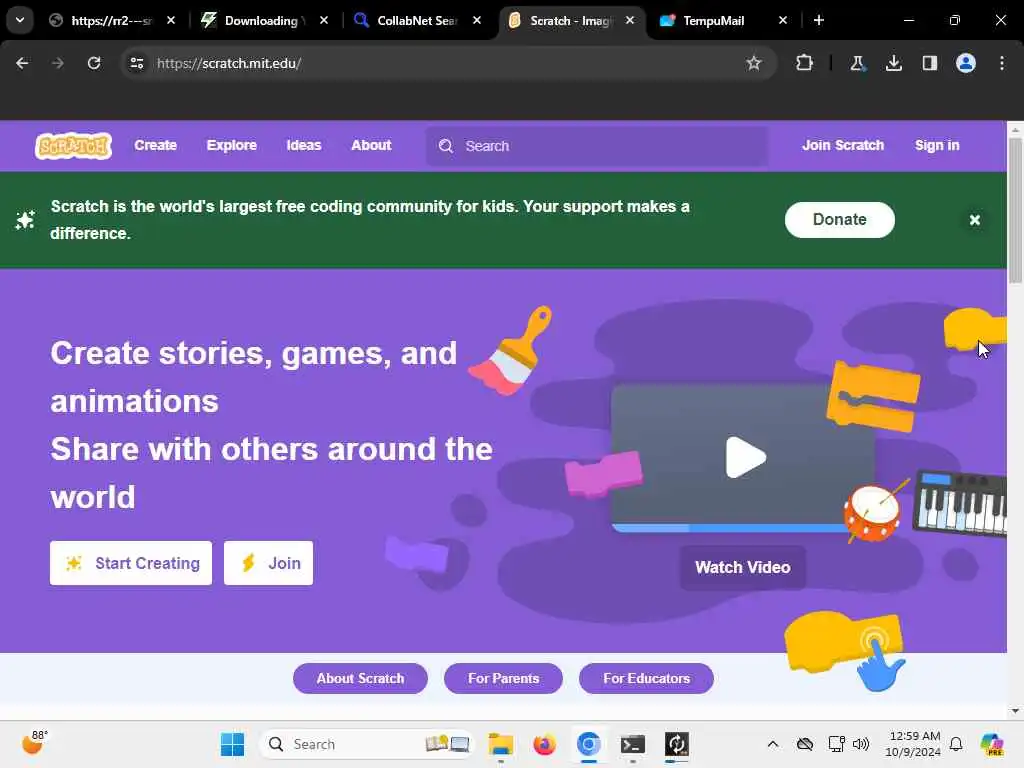The height and width of the screenshot is (768, 1024).
Task: Open the Chrome Labs flask icon
Action: (857, 63)
